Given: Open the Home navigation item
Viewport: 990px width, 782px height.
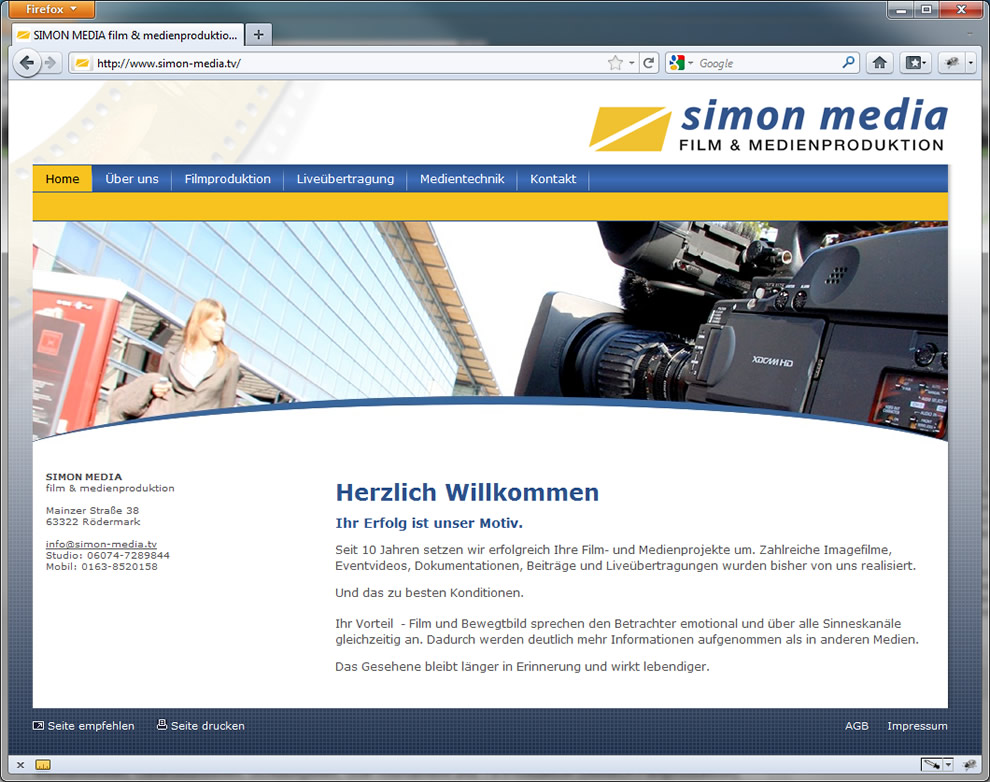Looking at the screenshot, I should [x=63, y=179].
